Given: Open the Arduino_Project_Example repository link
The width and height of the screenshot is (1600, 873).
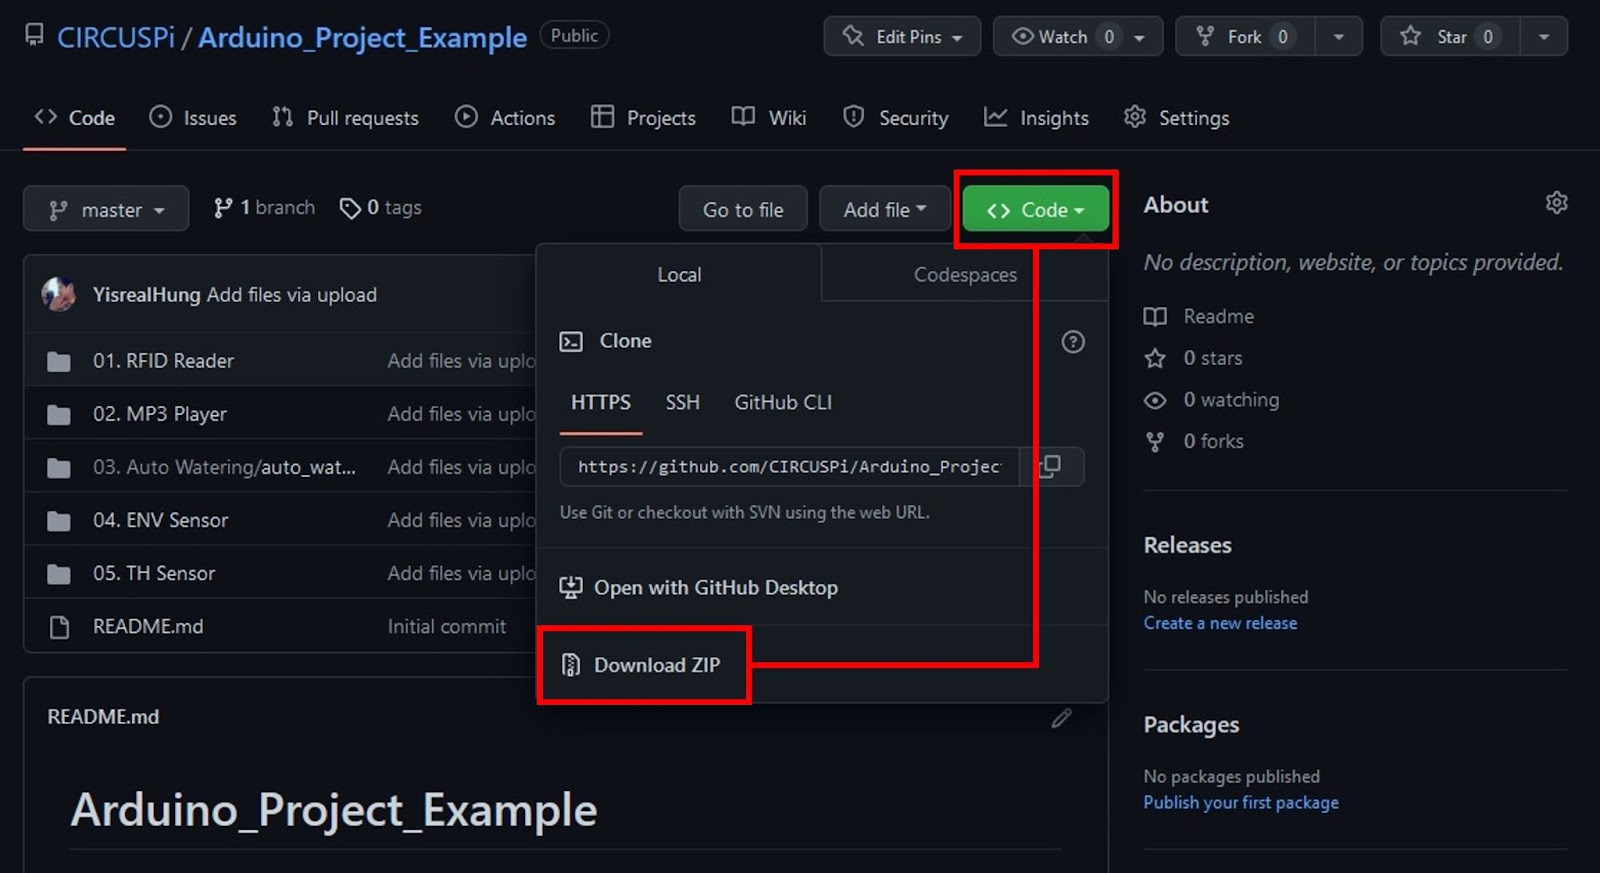Looking at the screenshot, I should tap(362, 37).
